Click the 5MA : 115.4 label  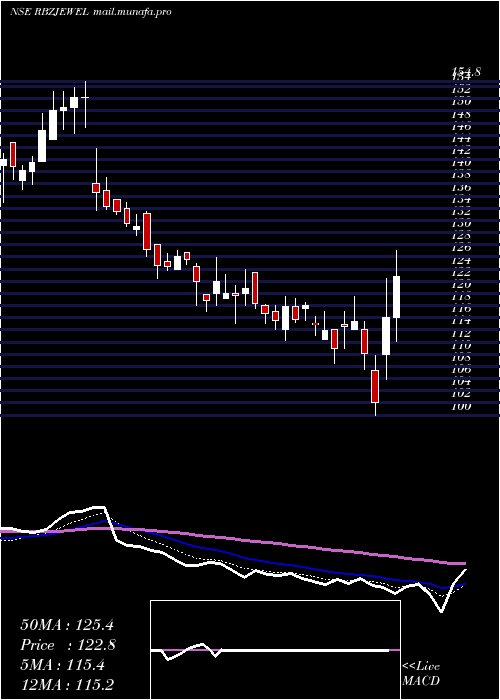click(62, 665)
